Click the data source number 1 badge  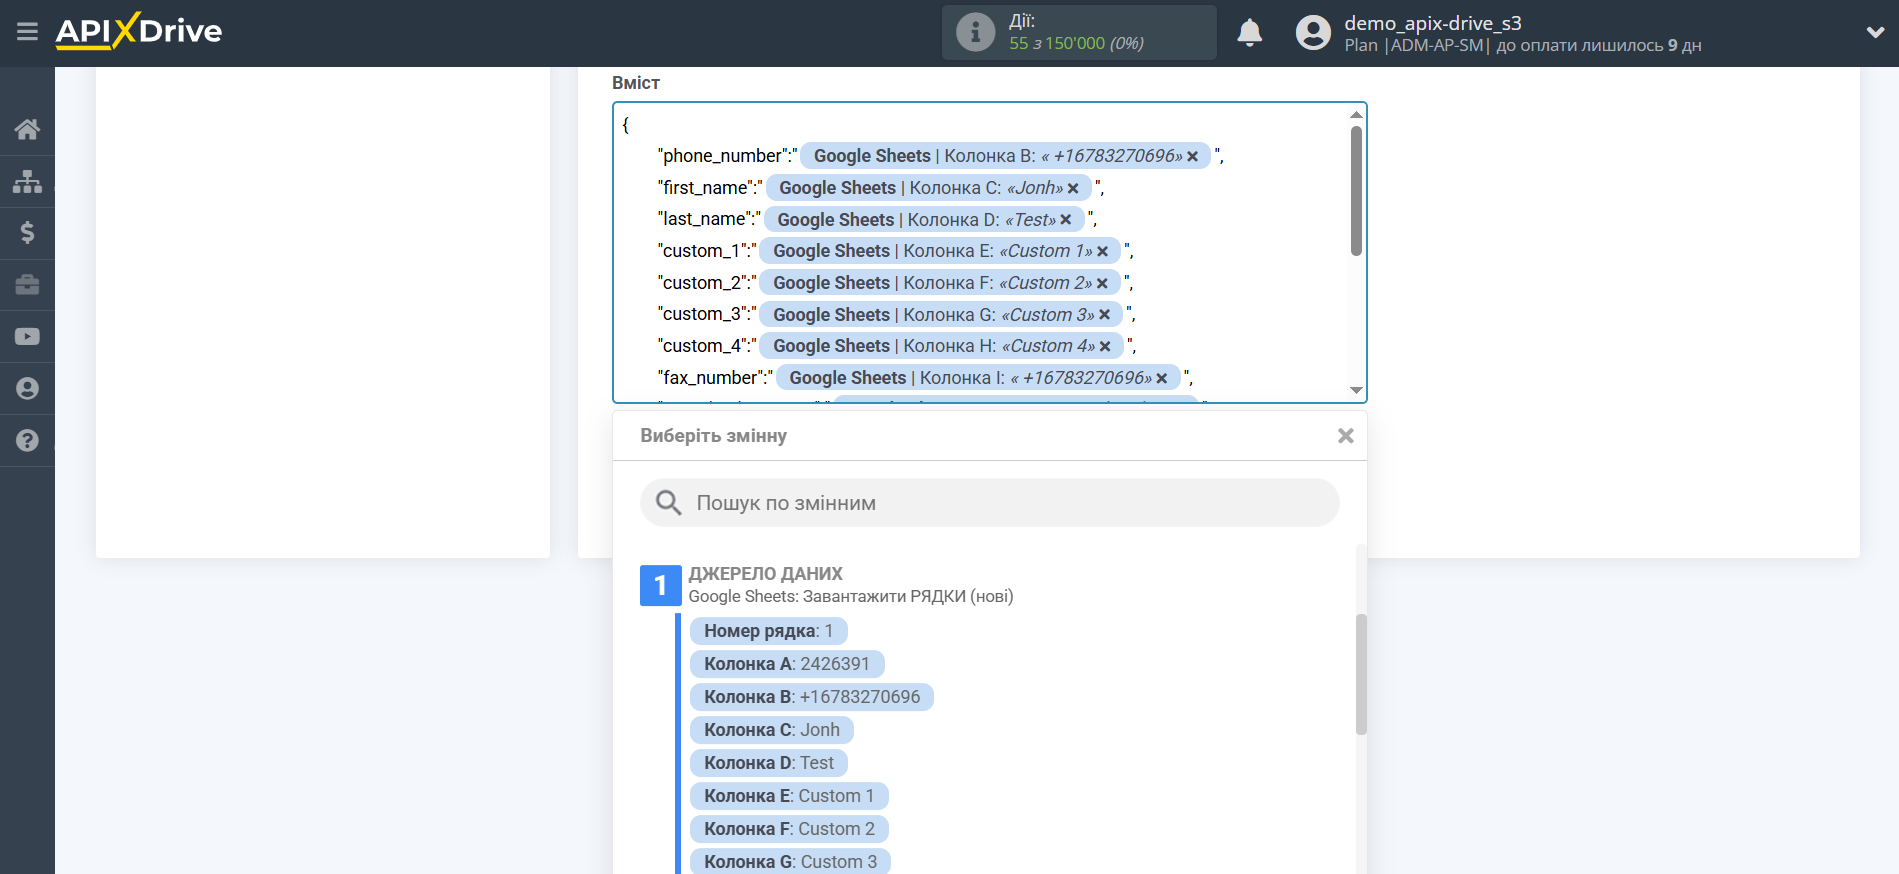660,585
